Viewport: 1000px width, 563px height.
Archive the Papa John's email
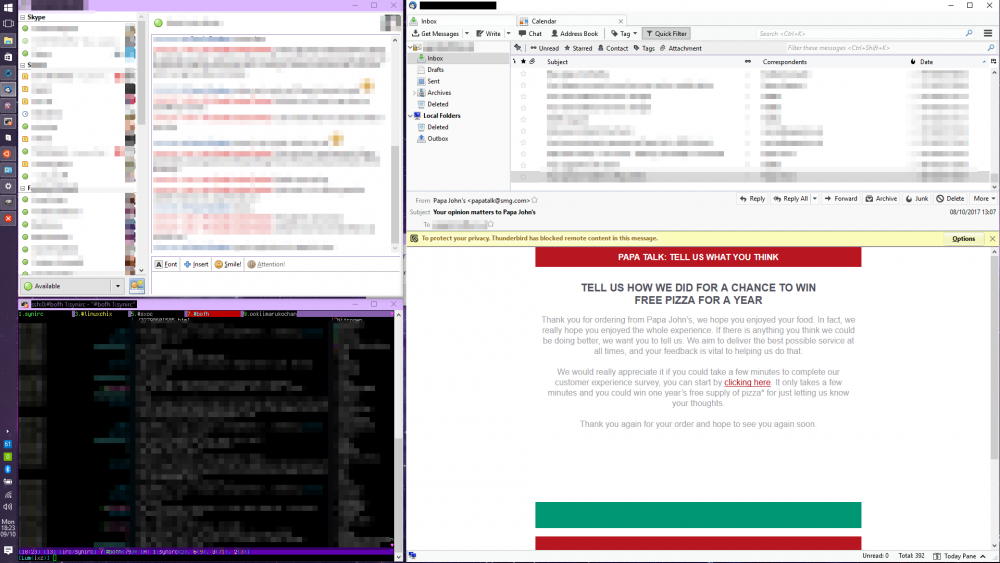(881, 199)
